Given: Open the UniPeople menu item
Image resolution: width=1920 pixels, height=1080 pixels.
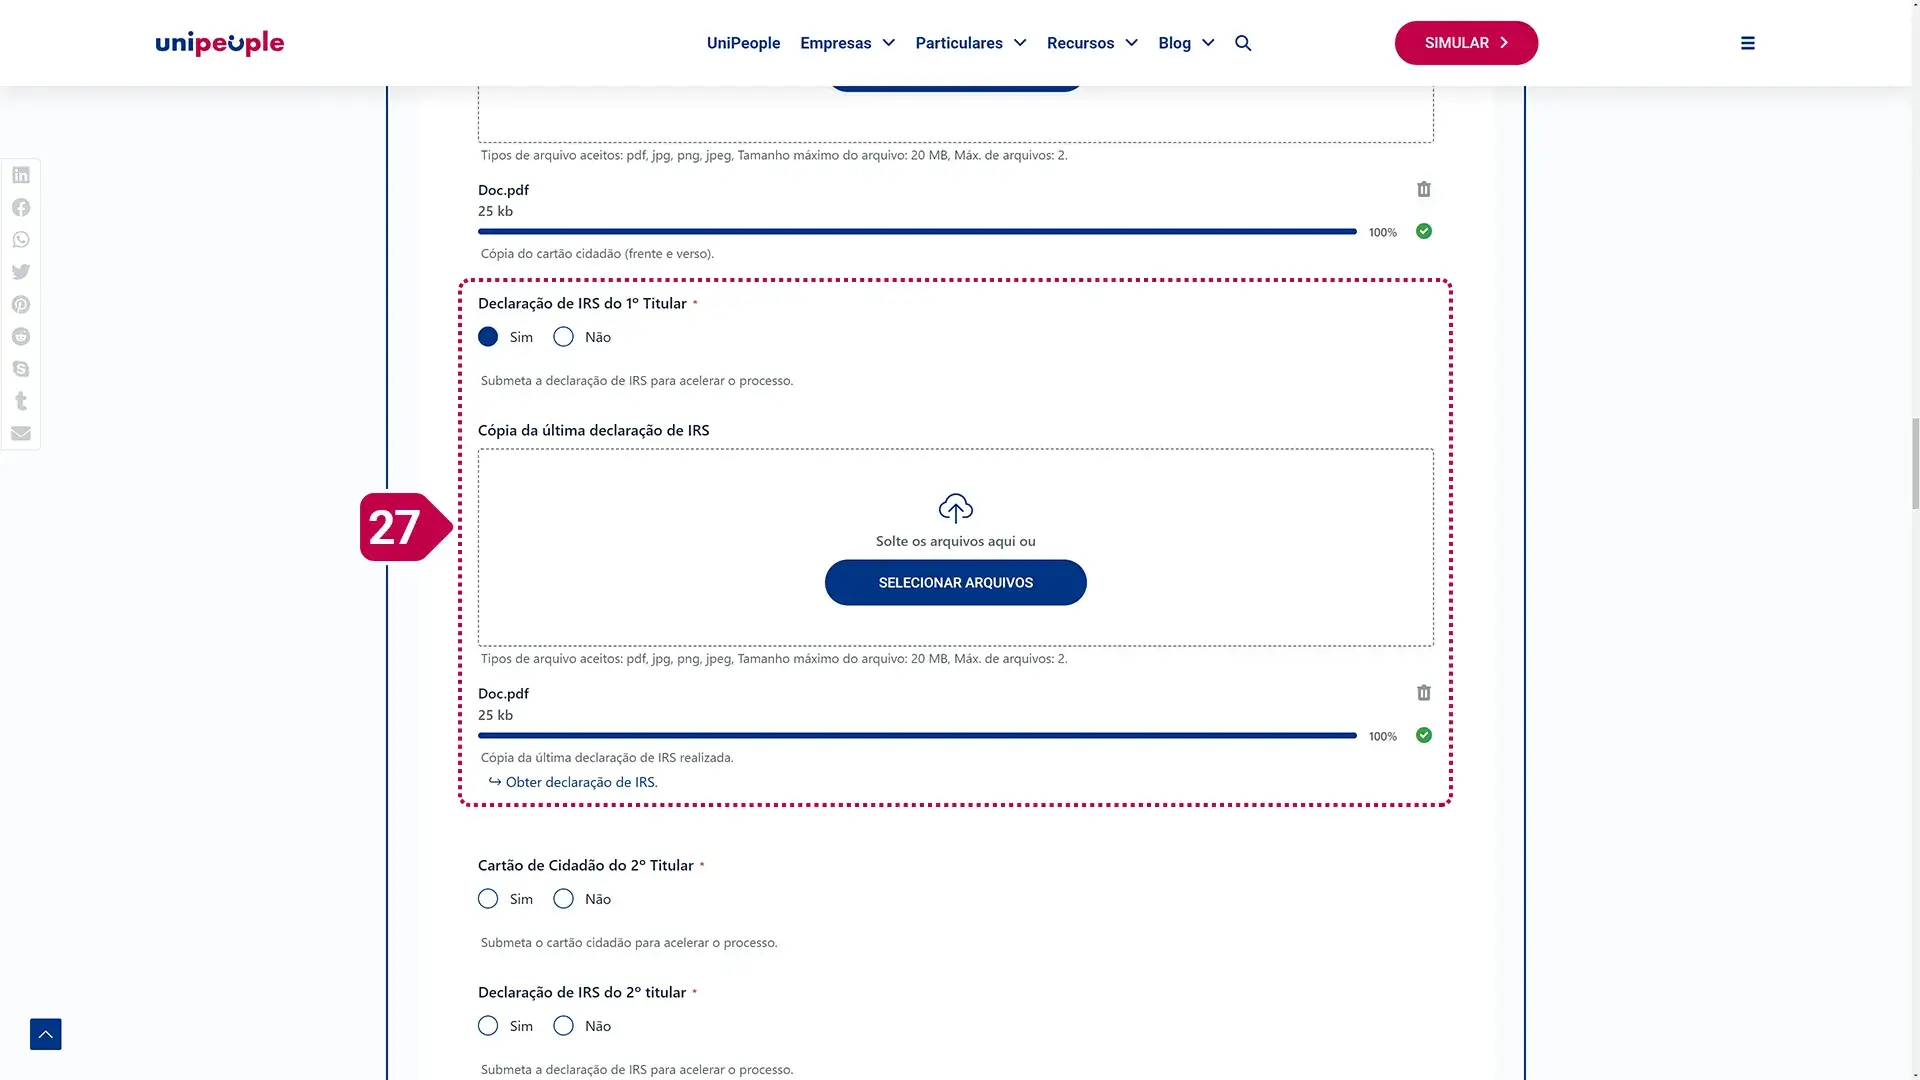Looking at the screenshot, I should [x=743, y=43].
